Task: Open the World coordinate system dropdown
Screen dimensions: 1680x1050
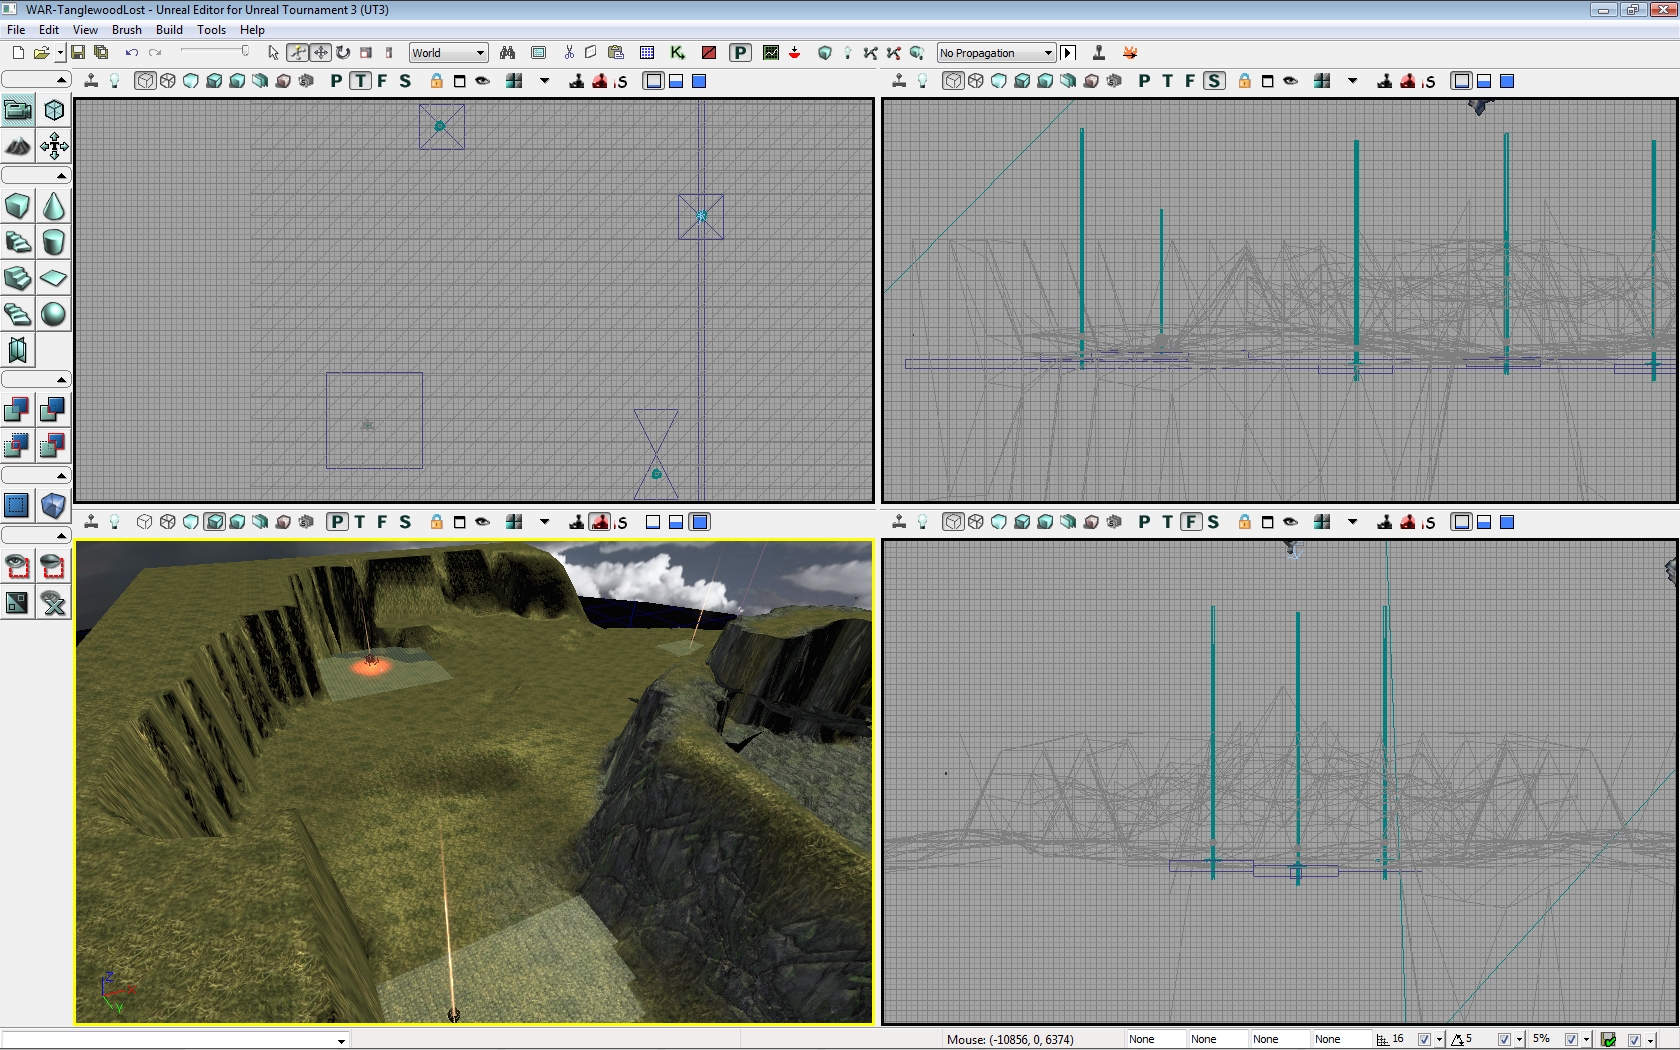Action: 448,53
